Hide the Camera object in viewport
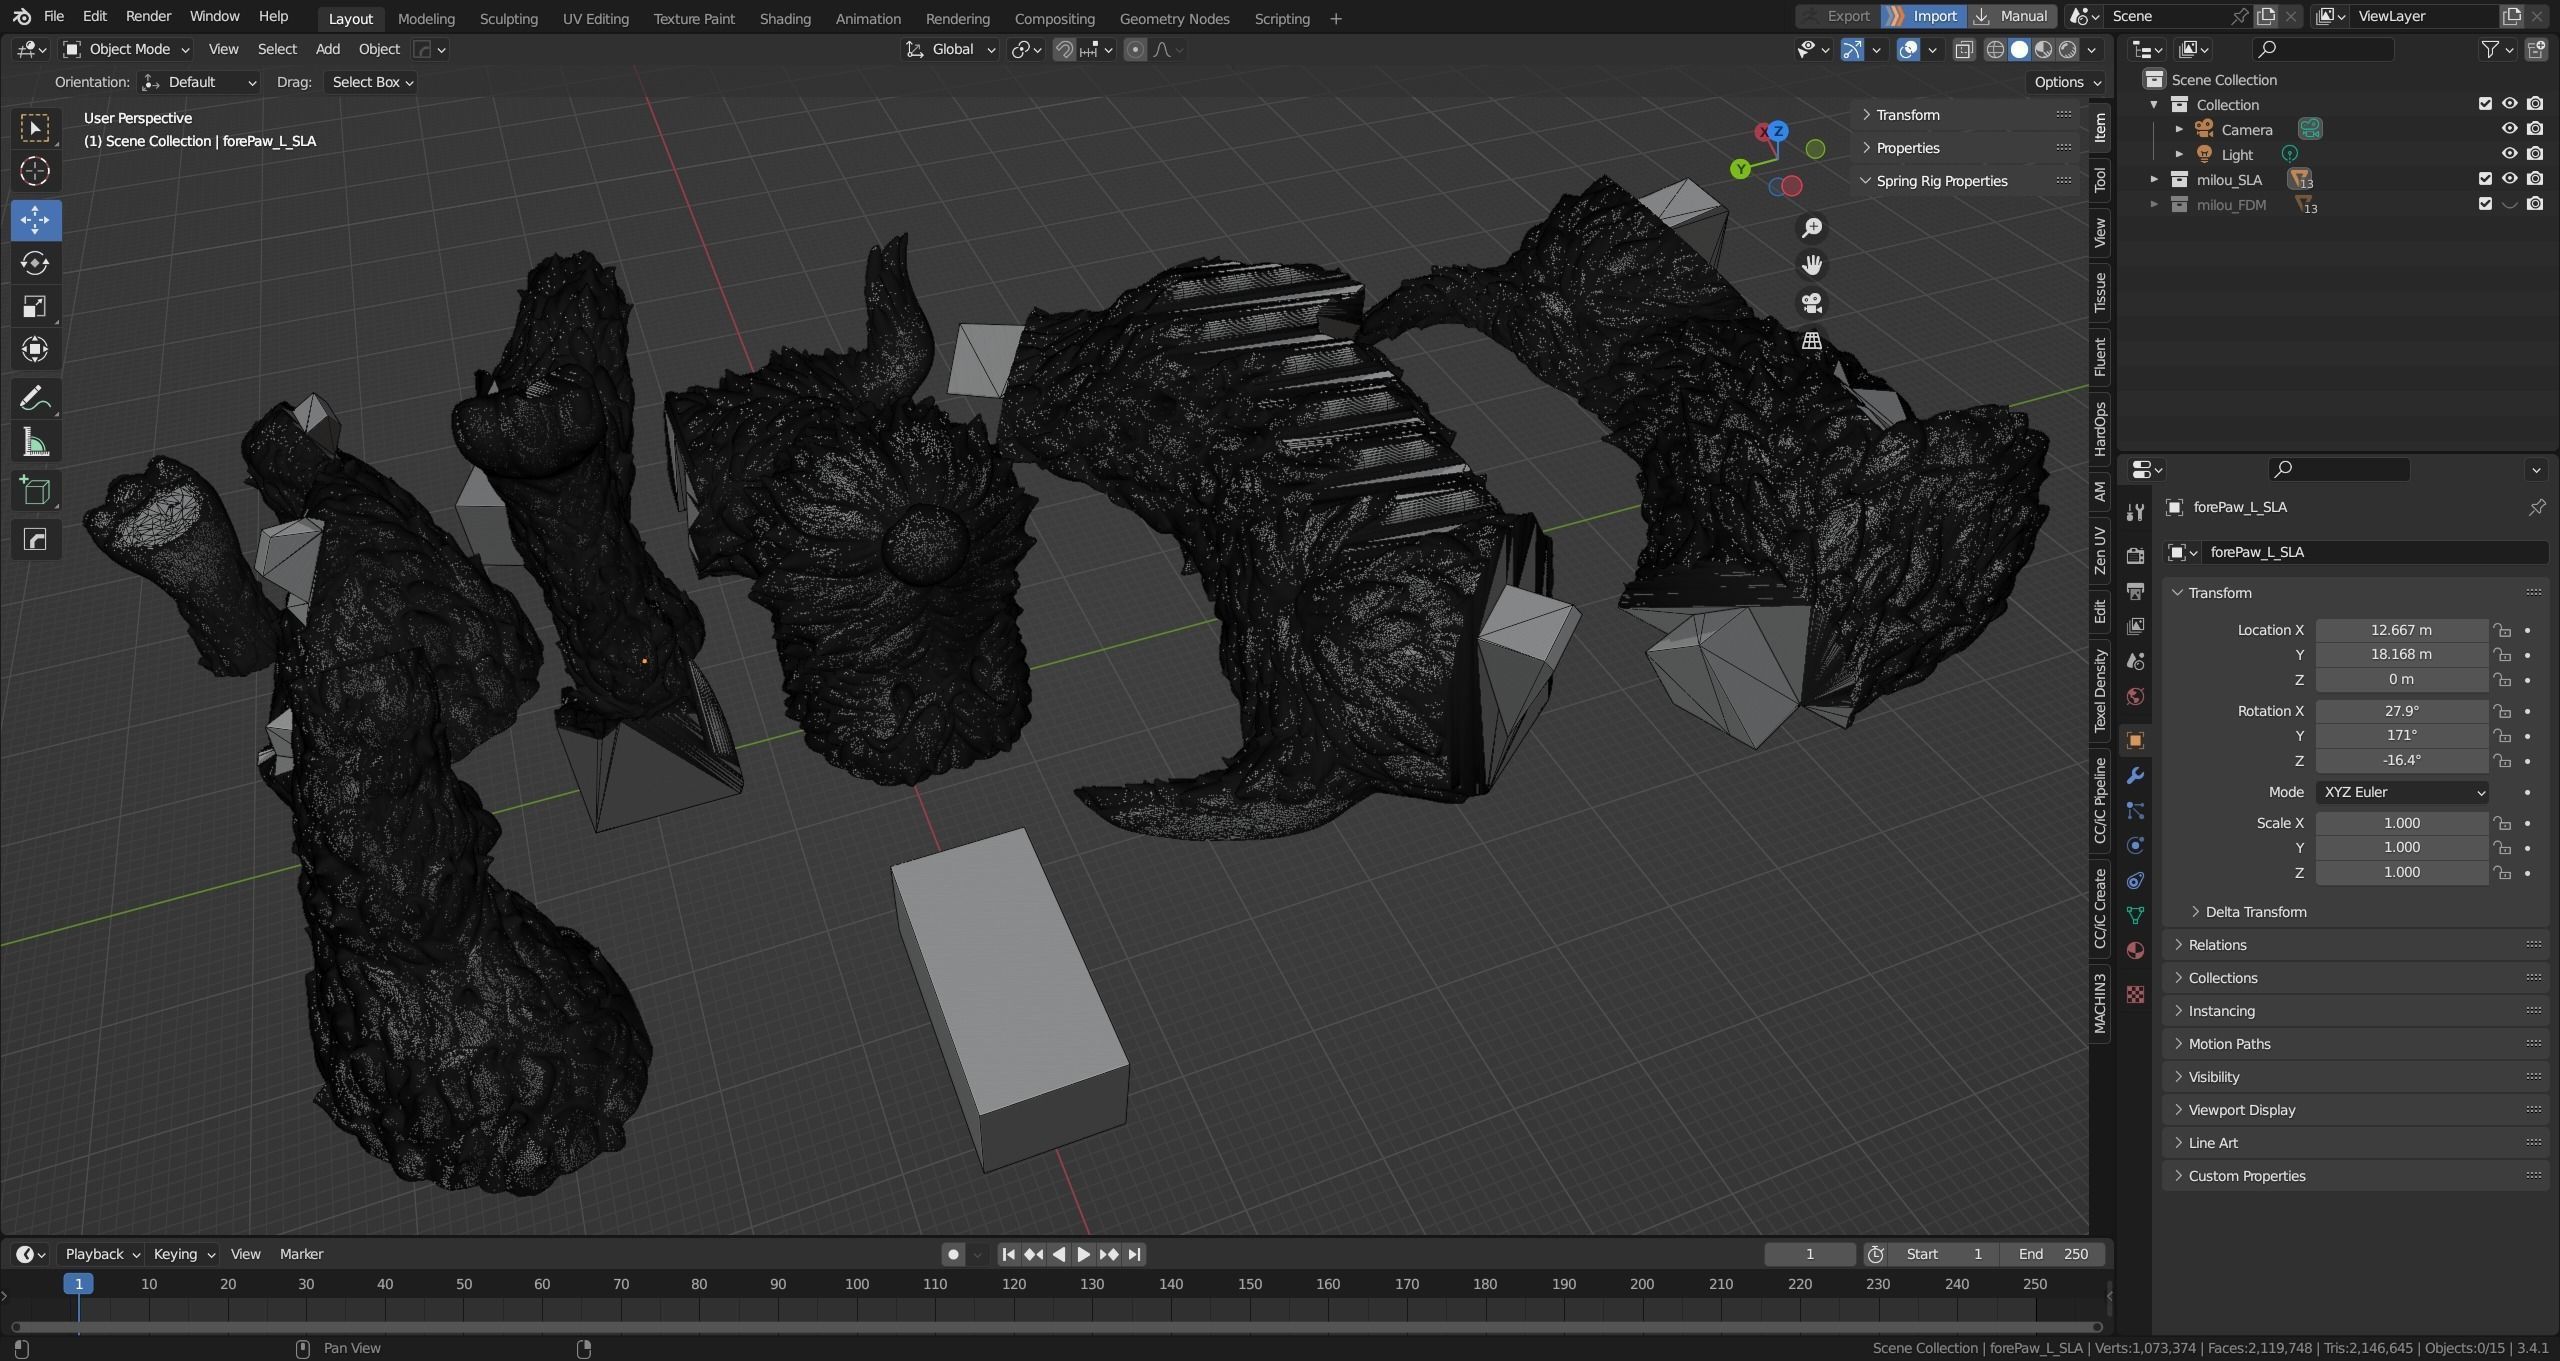Screen dimensions: 2560x1361 click(2509, 129)
